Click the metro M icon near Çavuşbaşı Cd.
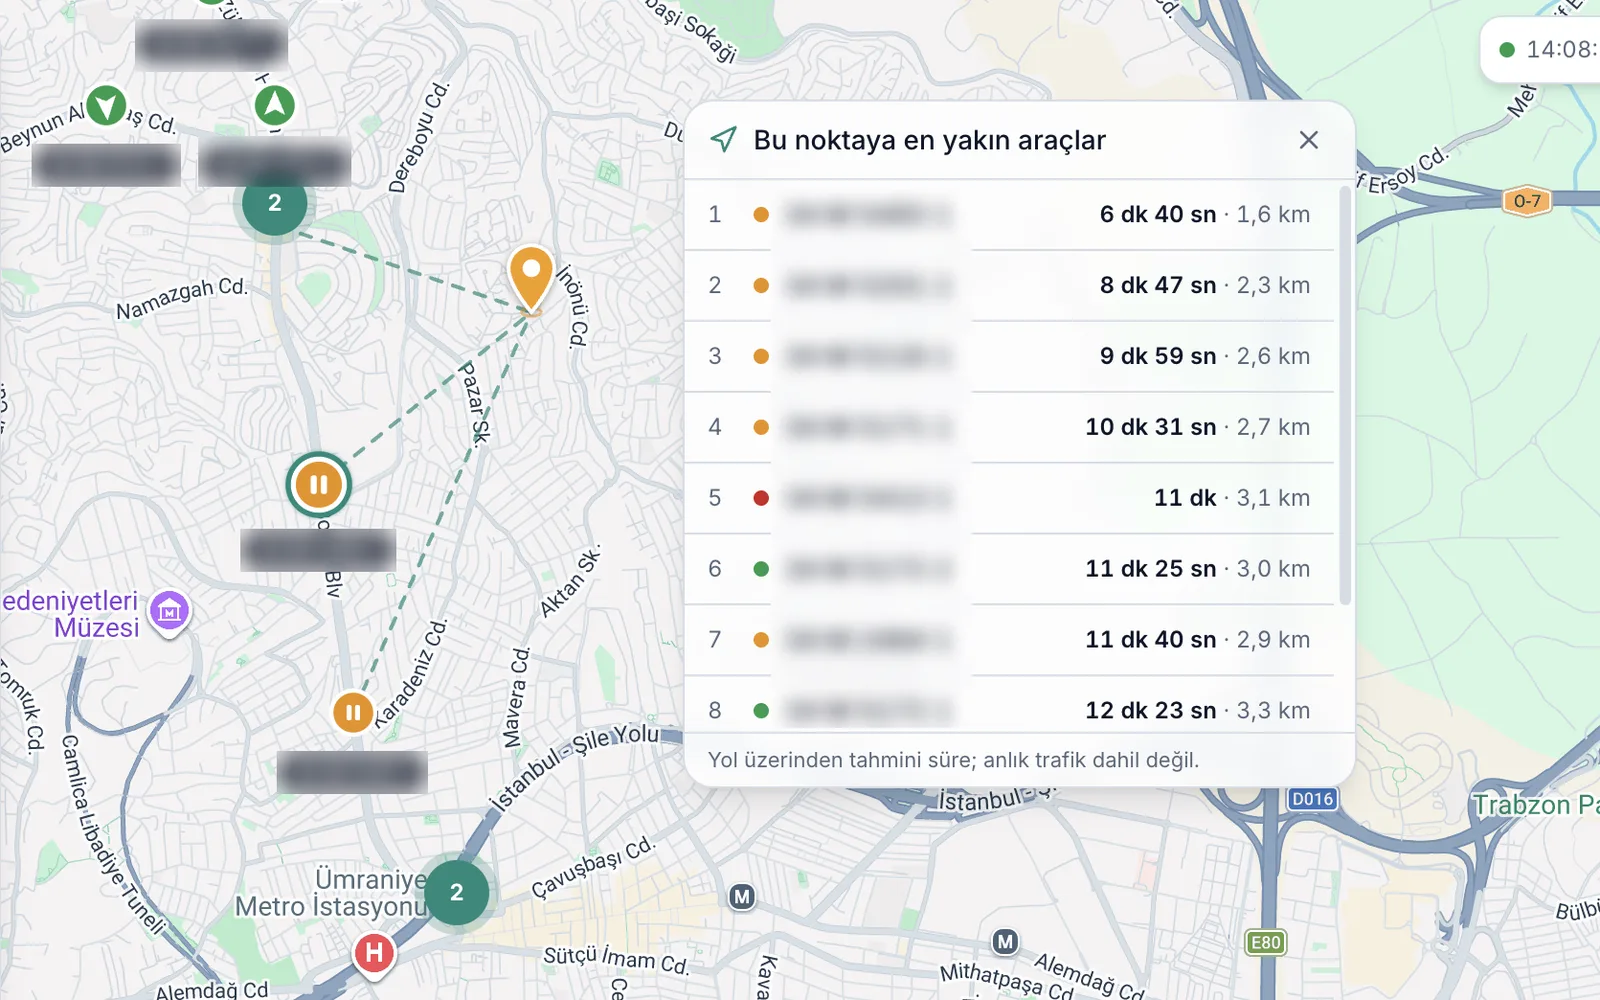Screen dimensions: 1600x1000 pos(741,897)
